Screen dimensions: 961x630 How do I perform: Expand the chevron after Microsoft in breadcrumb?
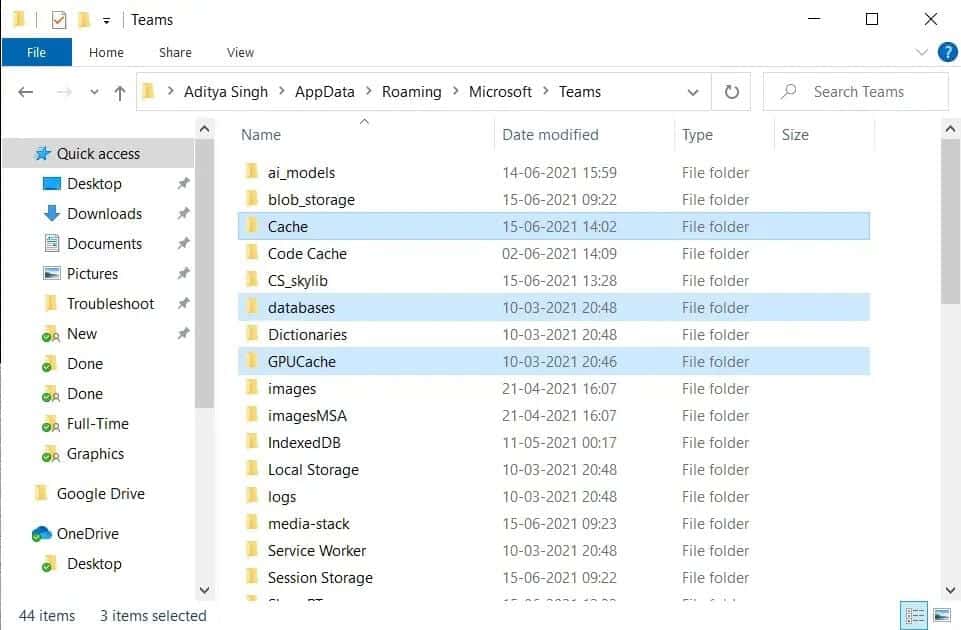tap(545, 91)
